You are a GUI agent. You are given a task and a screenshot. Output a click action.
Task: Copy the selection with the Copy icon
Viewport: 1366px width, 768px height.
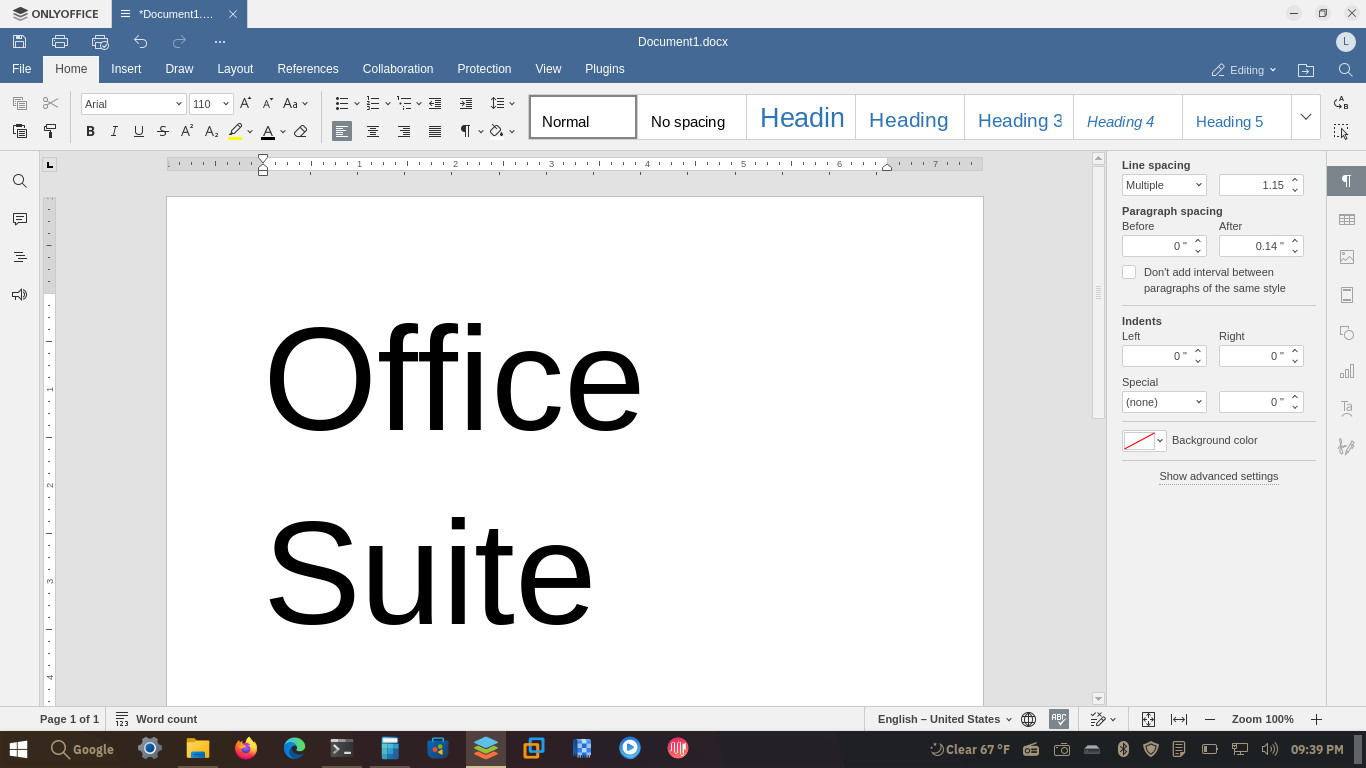[20, 103]
